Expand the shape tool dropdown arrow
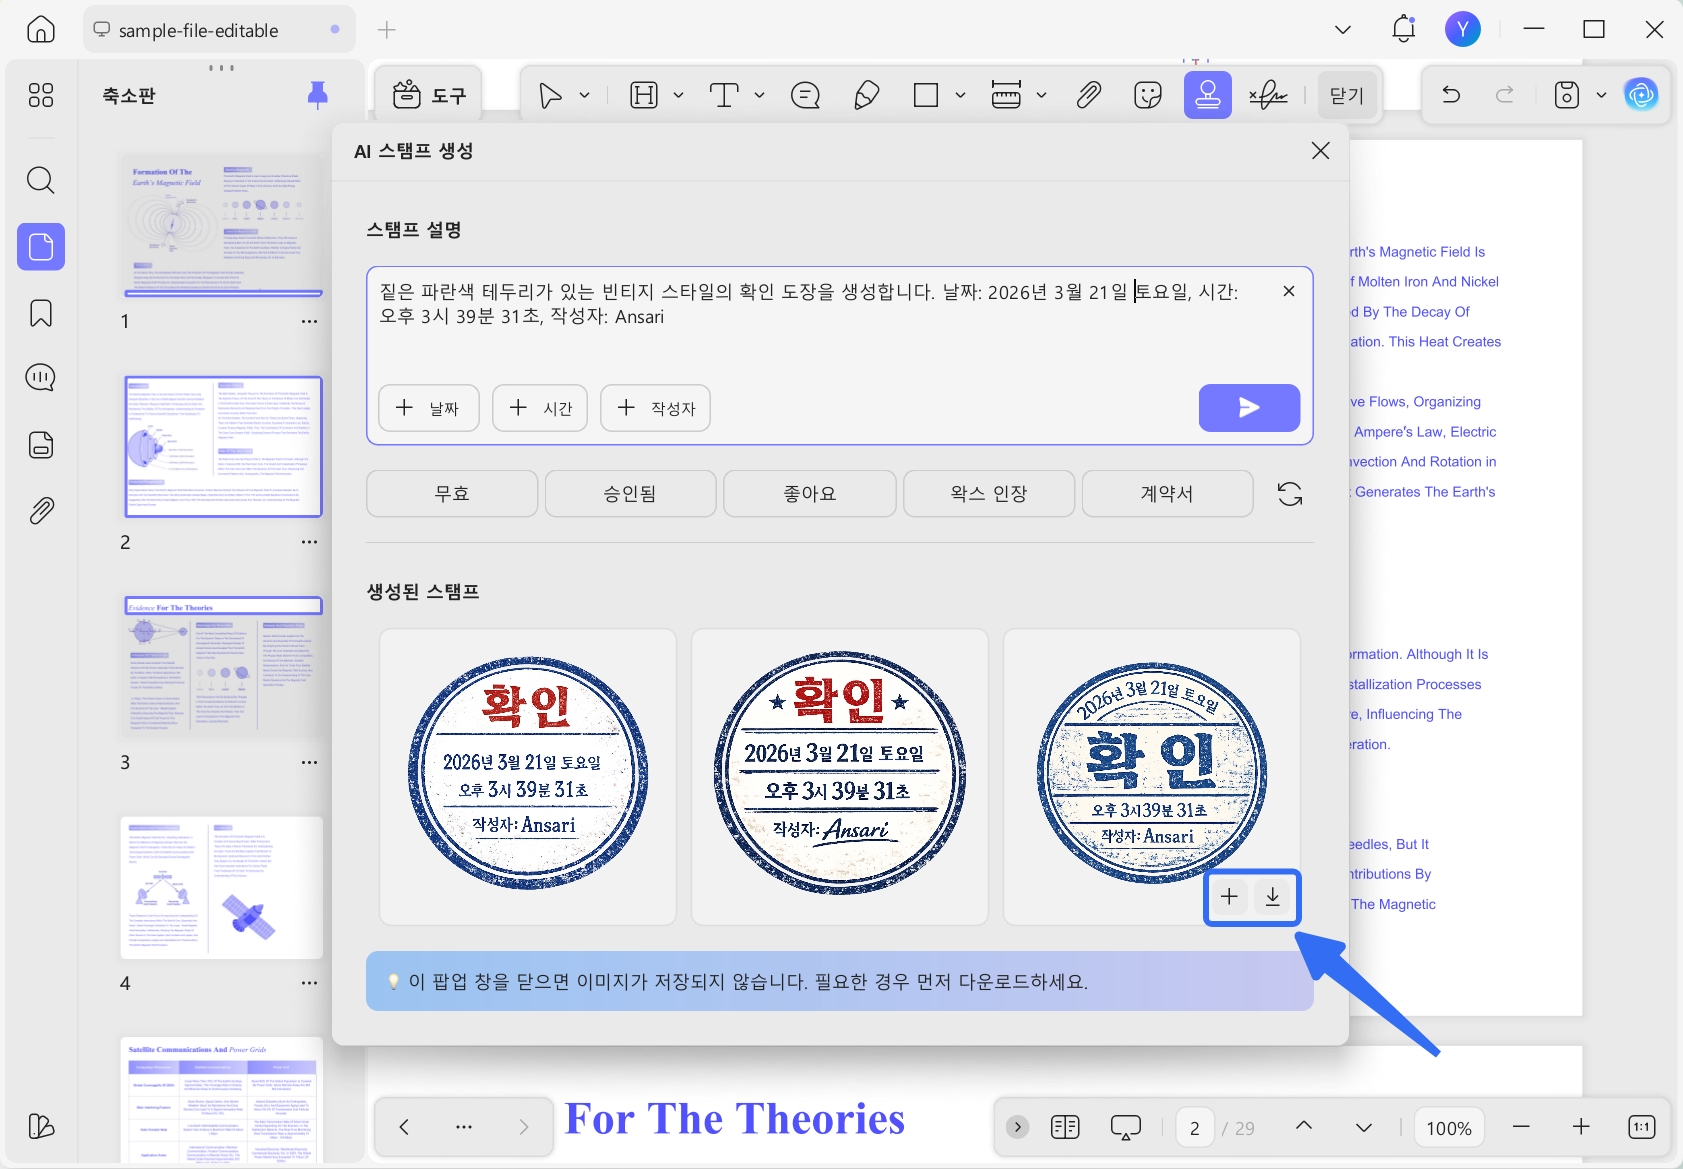 (x=961, y=95)
